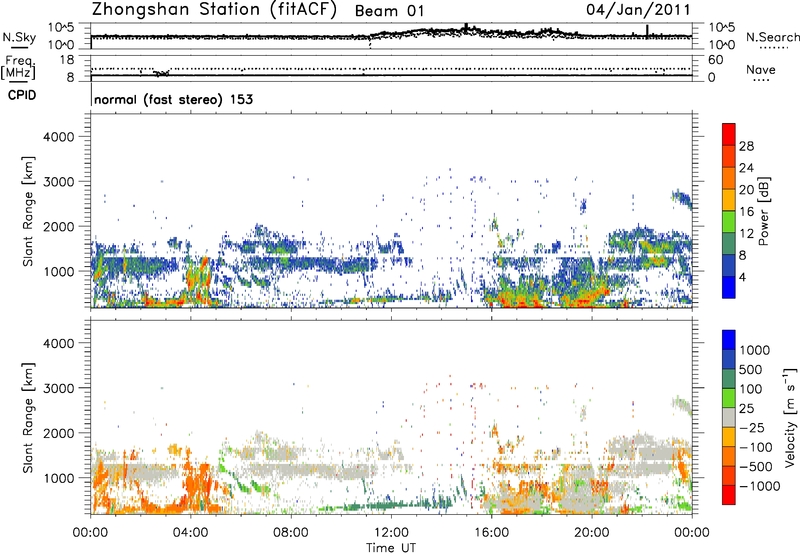Viewport: 800px width, 554px height.
Task: Click the gray segment of velocity colorbar
Action: pos(729,417)
